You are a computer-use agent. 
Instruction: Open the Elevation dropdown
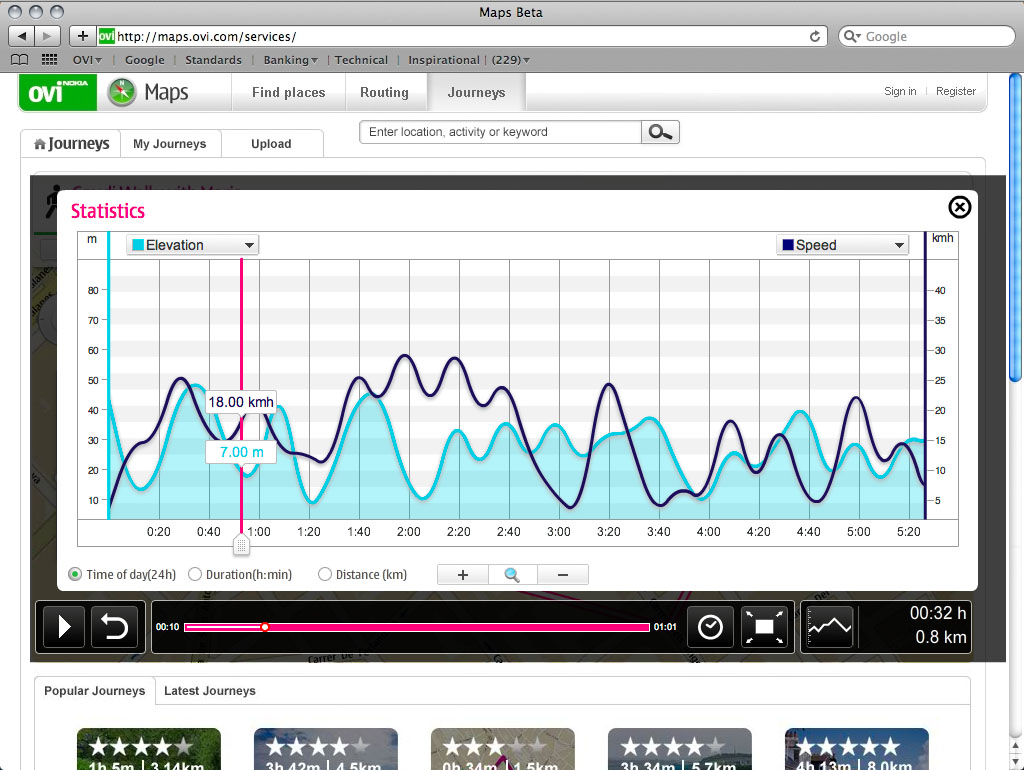(x=193, y=245)
